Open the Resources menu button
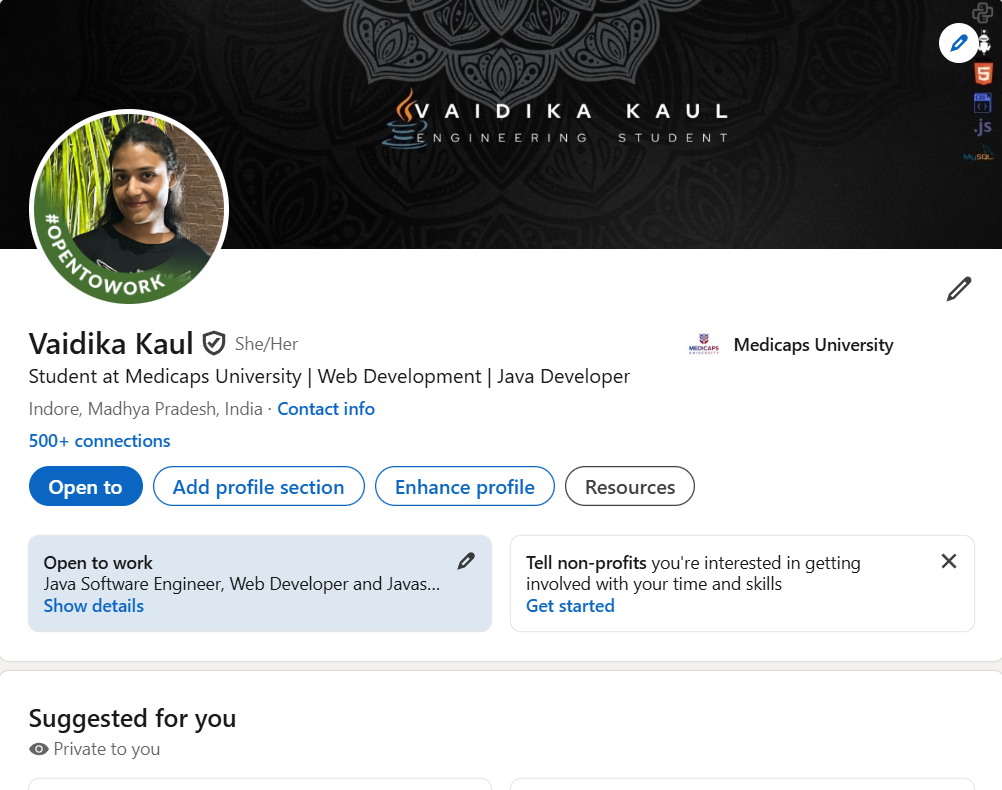Viewport: 1002px width, 790px height. coord(629,486)
